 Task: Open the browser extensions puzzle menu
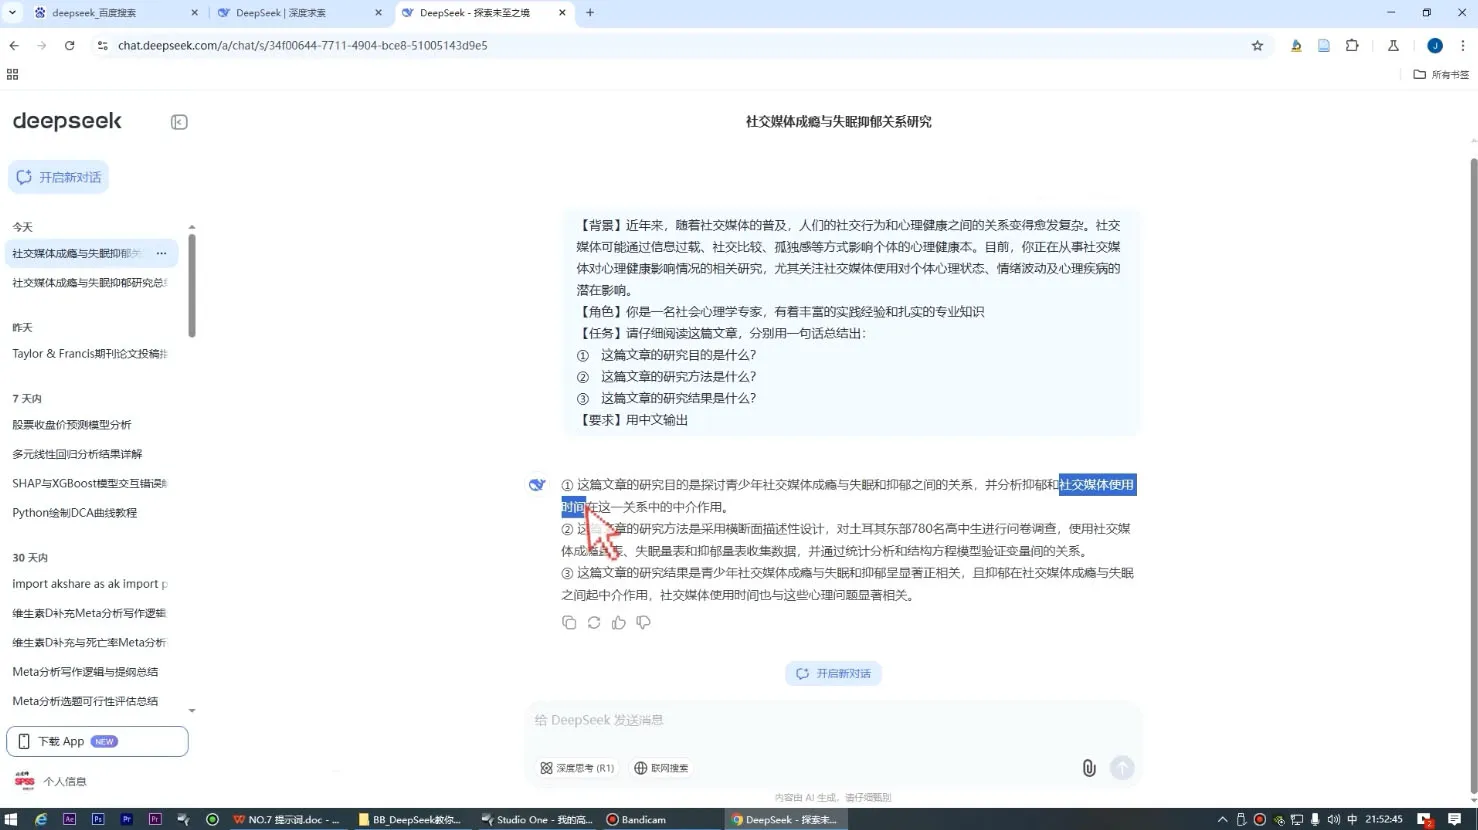tap(1352, 45)
